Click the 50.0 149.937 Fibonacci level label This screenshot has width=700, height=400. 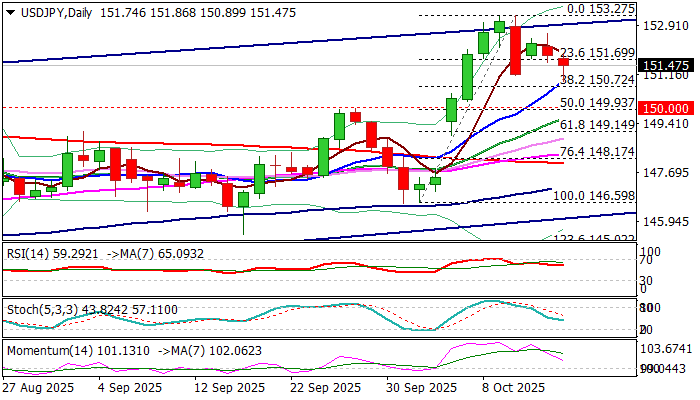tap(596, 102)
